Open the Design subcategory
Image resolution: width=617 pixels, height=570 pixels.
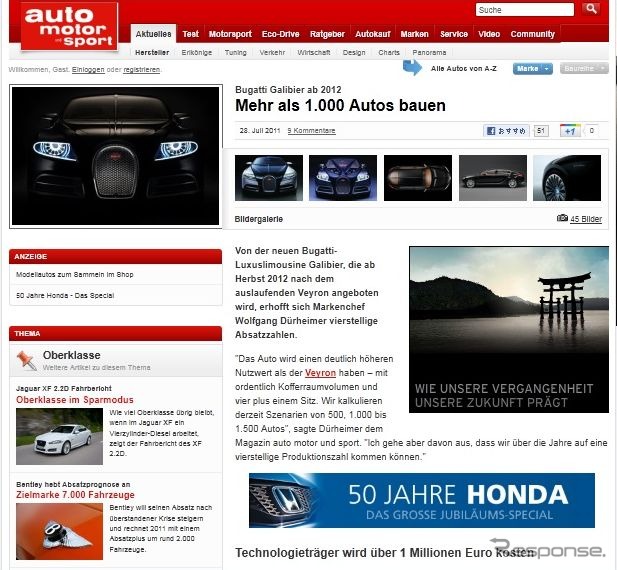[354, 52]
